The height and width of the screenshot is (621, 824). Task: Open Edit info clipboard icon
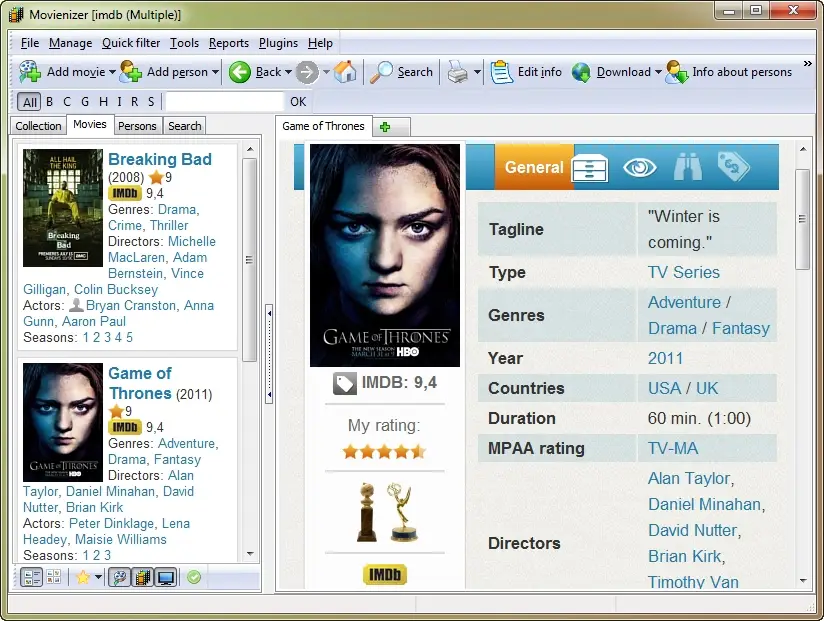[501, 72]
